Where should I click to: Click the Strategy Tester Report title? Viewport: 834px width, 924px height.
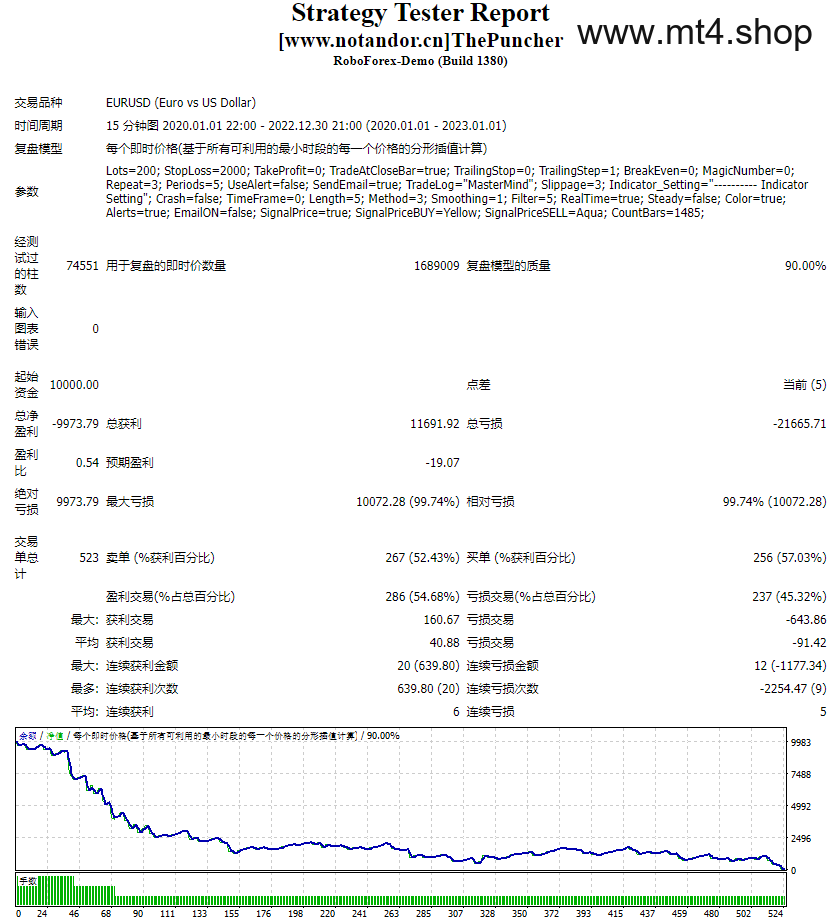[x=420, y=13]
